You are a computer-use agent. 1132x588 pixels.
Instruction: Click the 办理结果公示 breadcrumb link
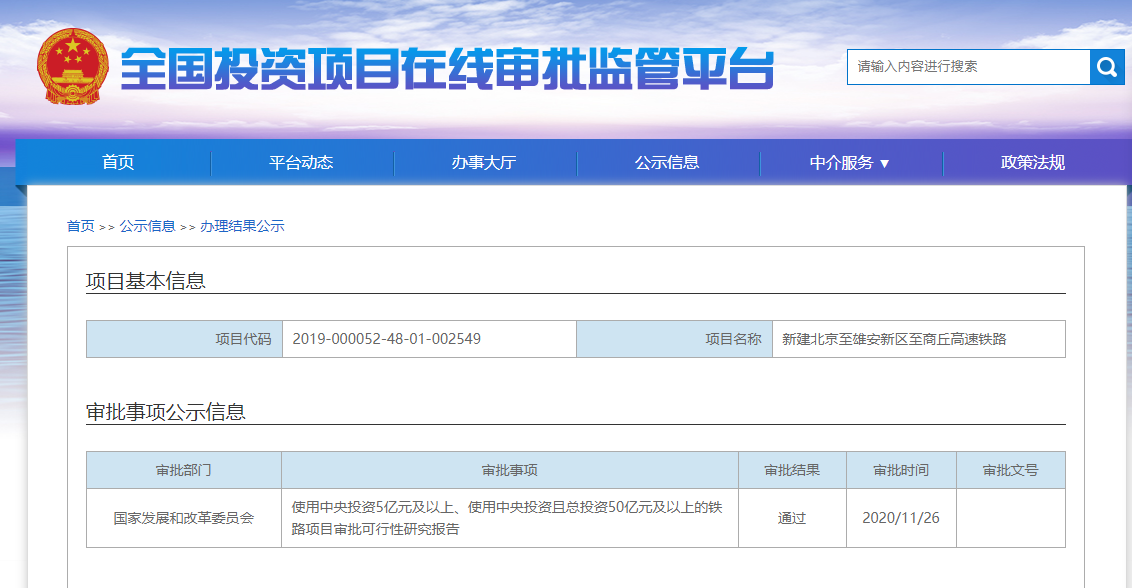pos(242,226)
